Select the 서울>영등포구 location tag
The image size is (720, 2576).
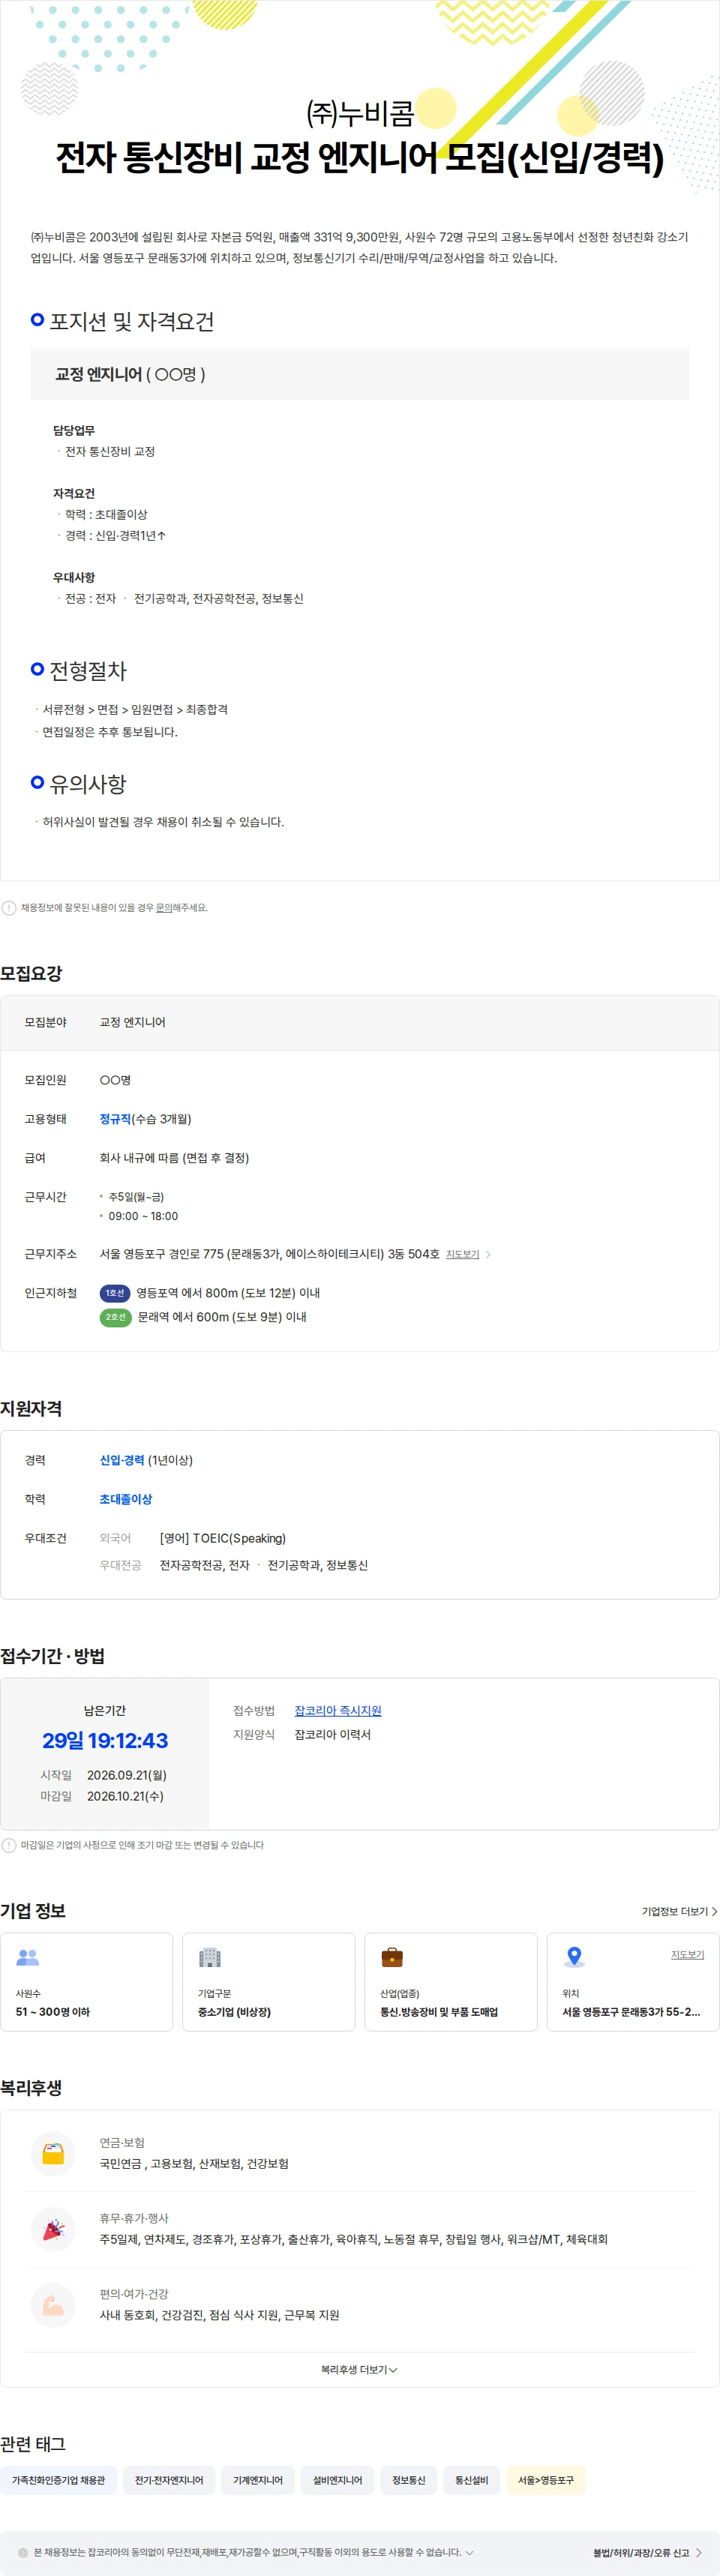[546, 2480]
